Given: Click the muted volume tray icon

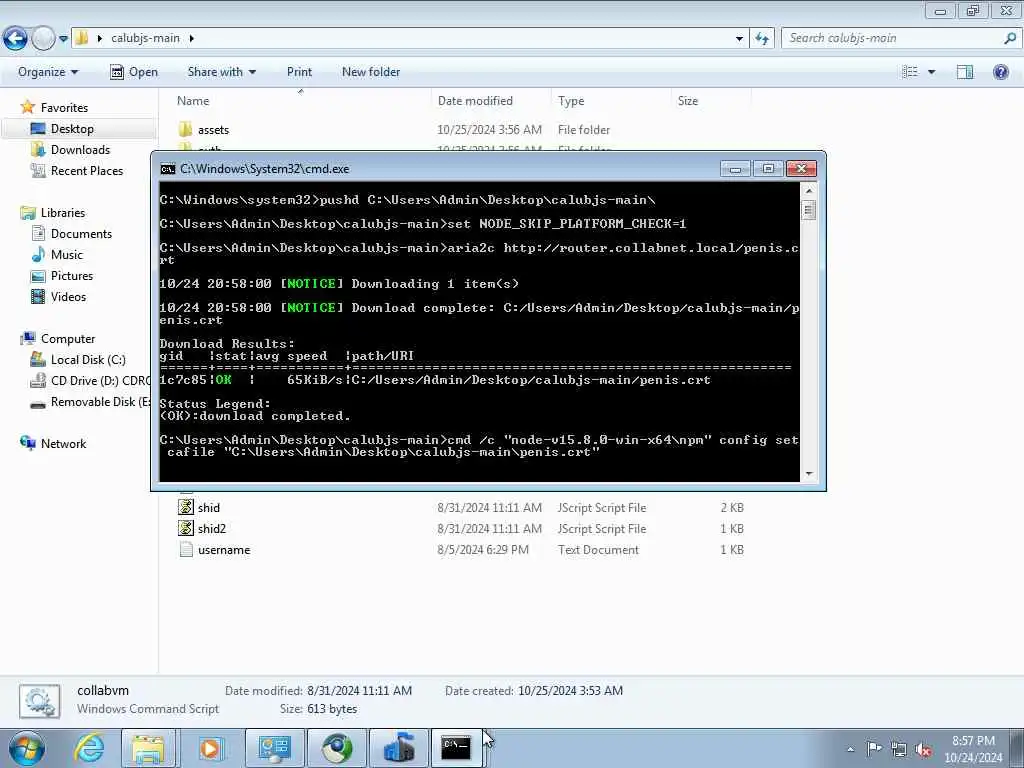Looking at the screenshot, I should (923, 749).
